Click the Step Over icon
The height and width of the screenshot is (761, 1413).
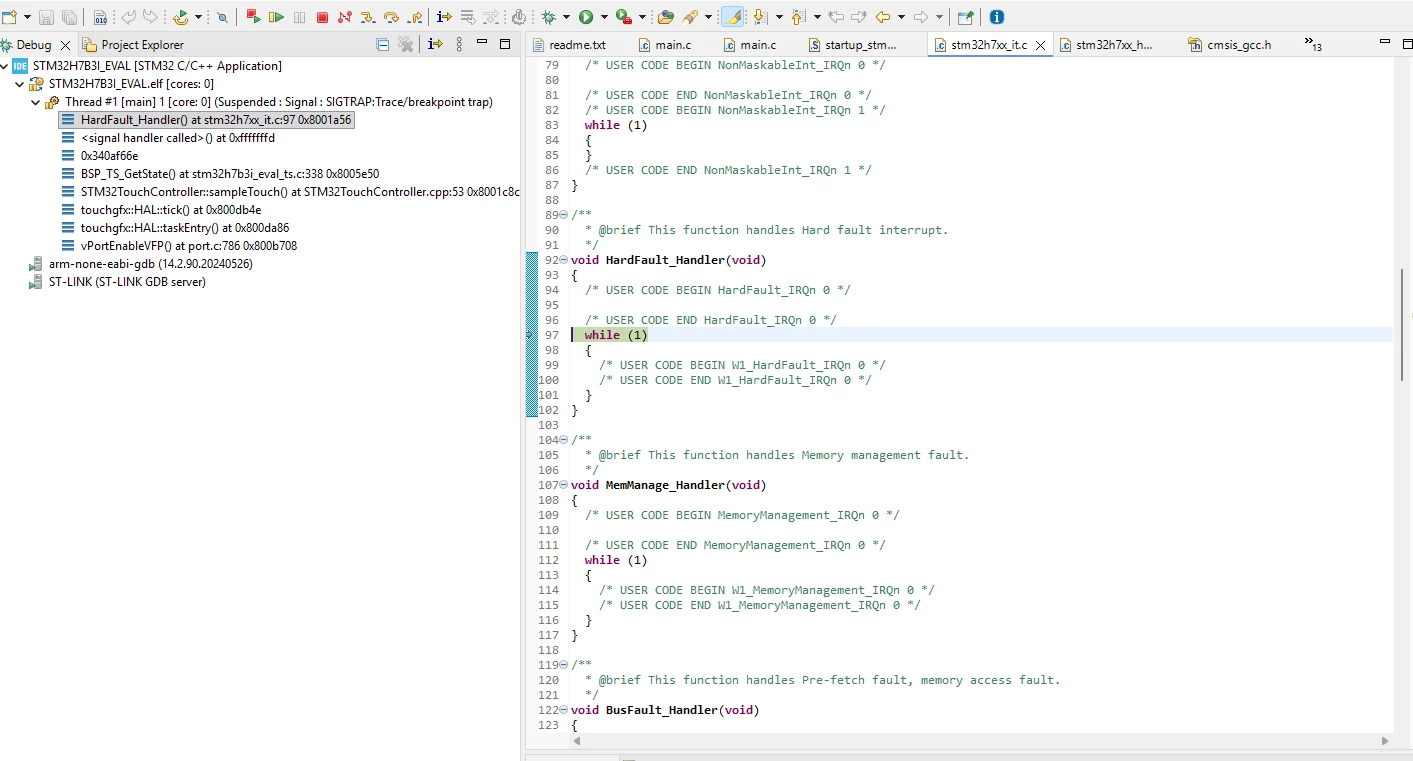click(391, 17)
